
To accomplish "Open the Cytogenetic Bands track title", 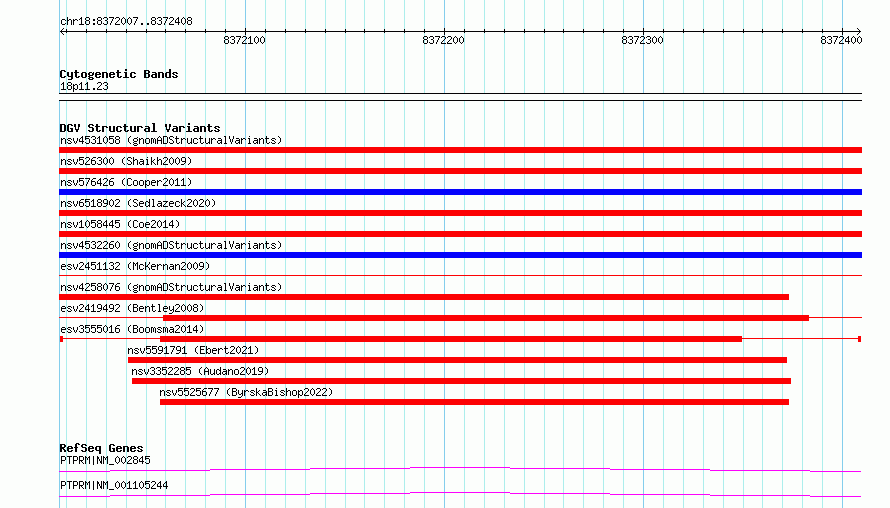I will point(119,74).
